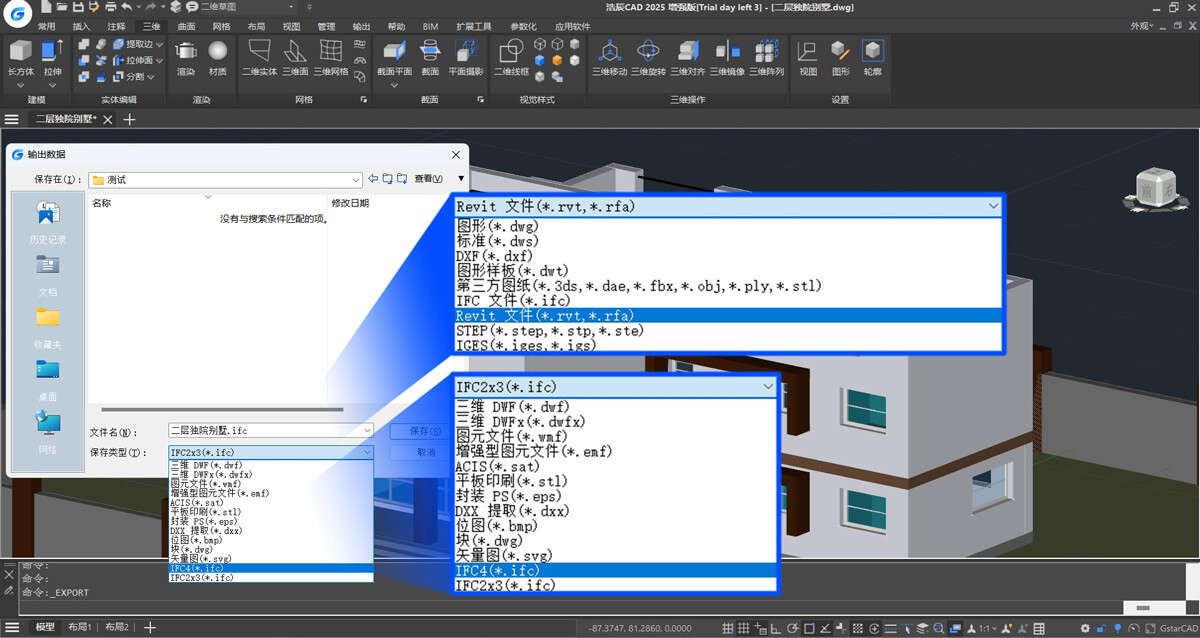Toggle the lock icon in the status bar

1102,628
